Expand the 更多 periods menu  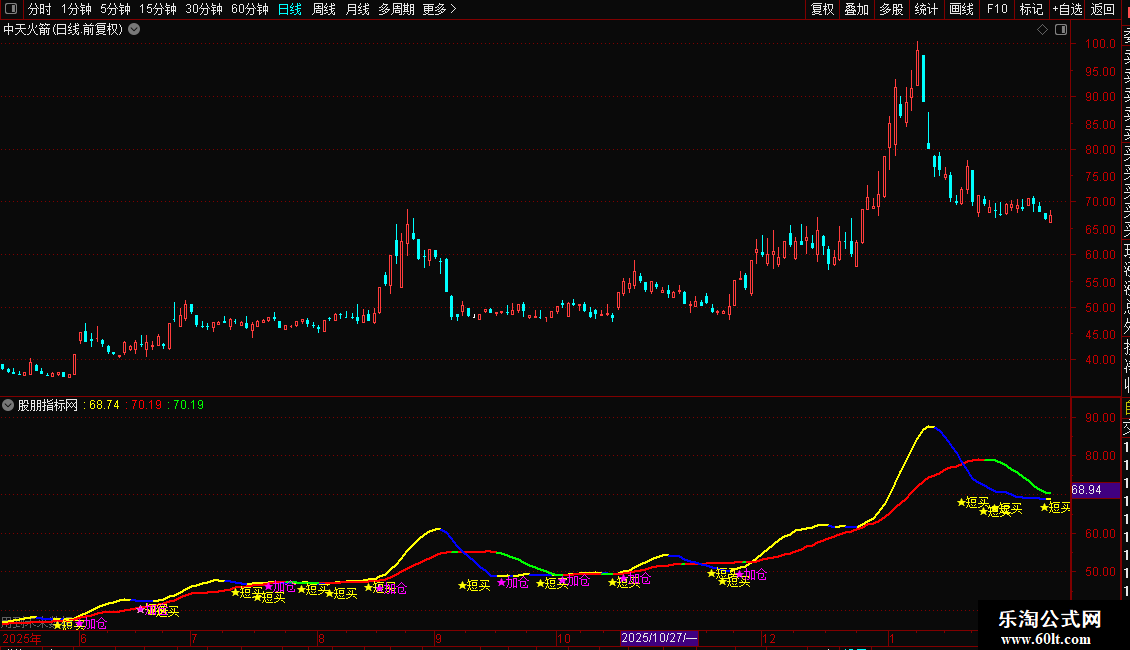coord(439,9)
